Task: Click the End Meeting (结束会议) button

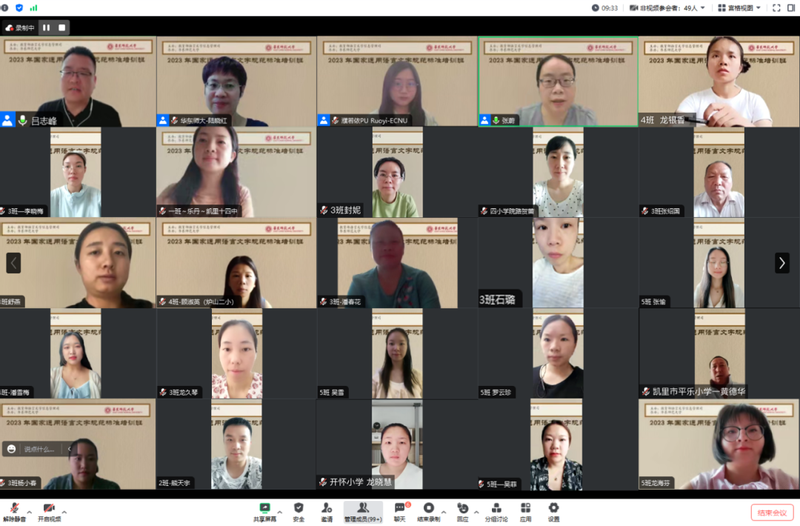Action: pos(772,512)
